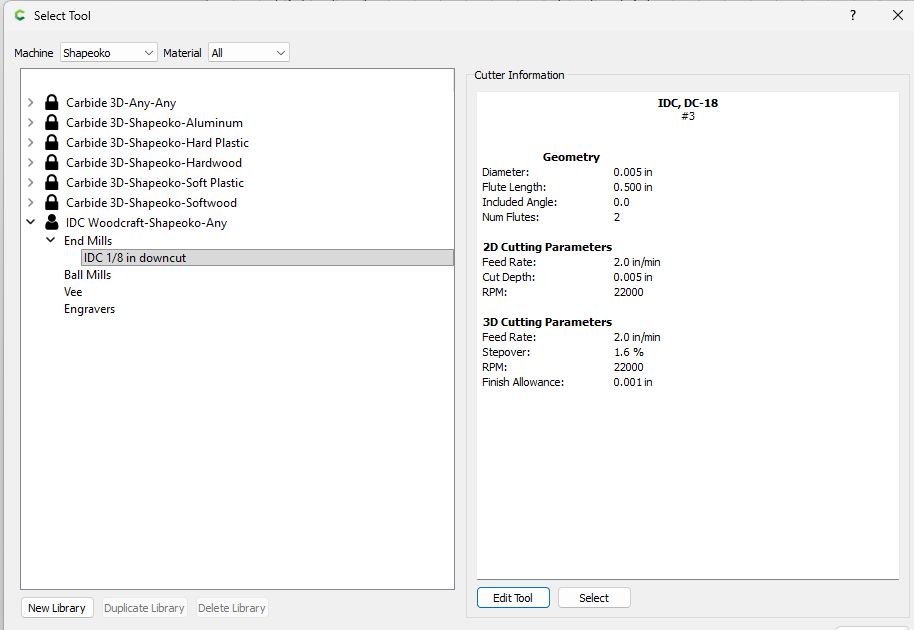Viewport: 914px width, 630px height.
Task: Click the Num Flutes value 2
Action: (x=617, y=217)
